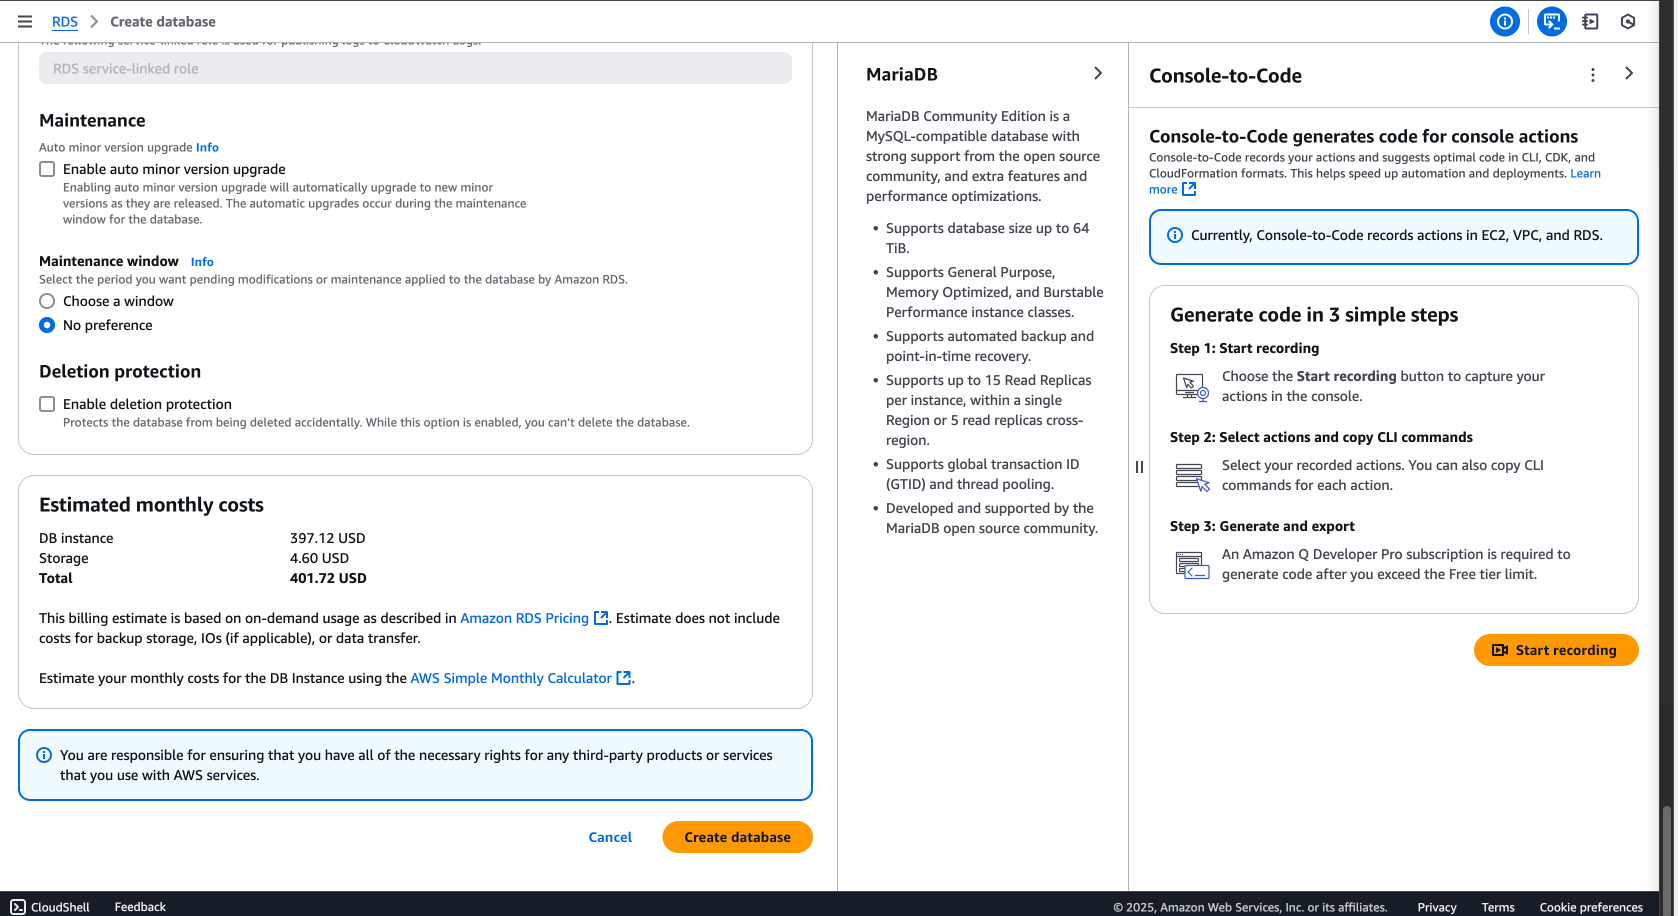Click info icon in Console-to-Code records banner
Image resolution: width=1678 pixels, height=916 pixels.
[1175, 235]
